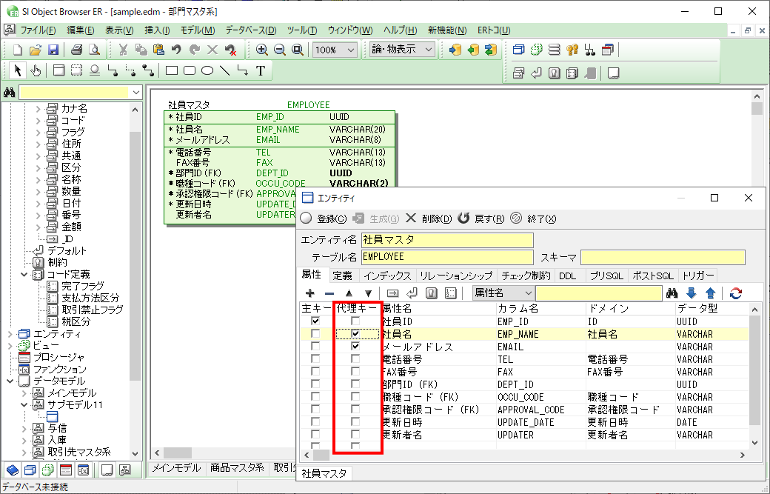Click the blue down arrow search-next icon
This screenshot has height=494, width=770.
click(691, 293)
